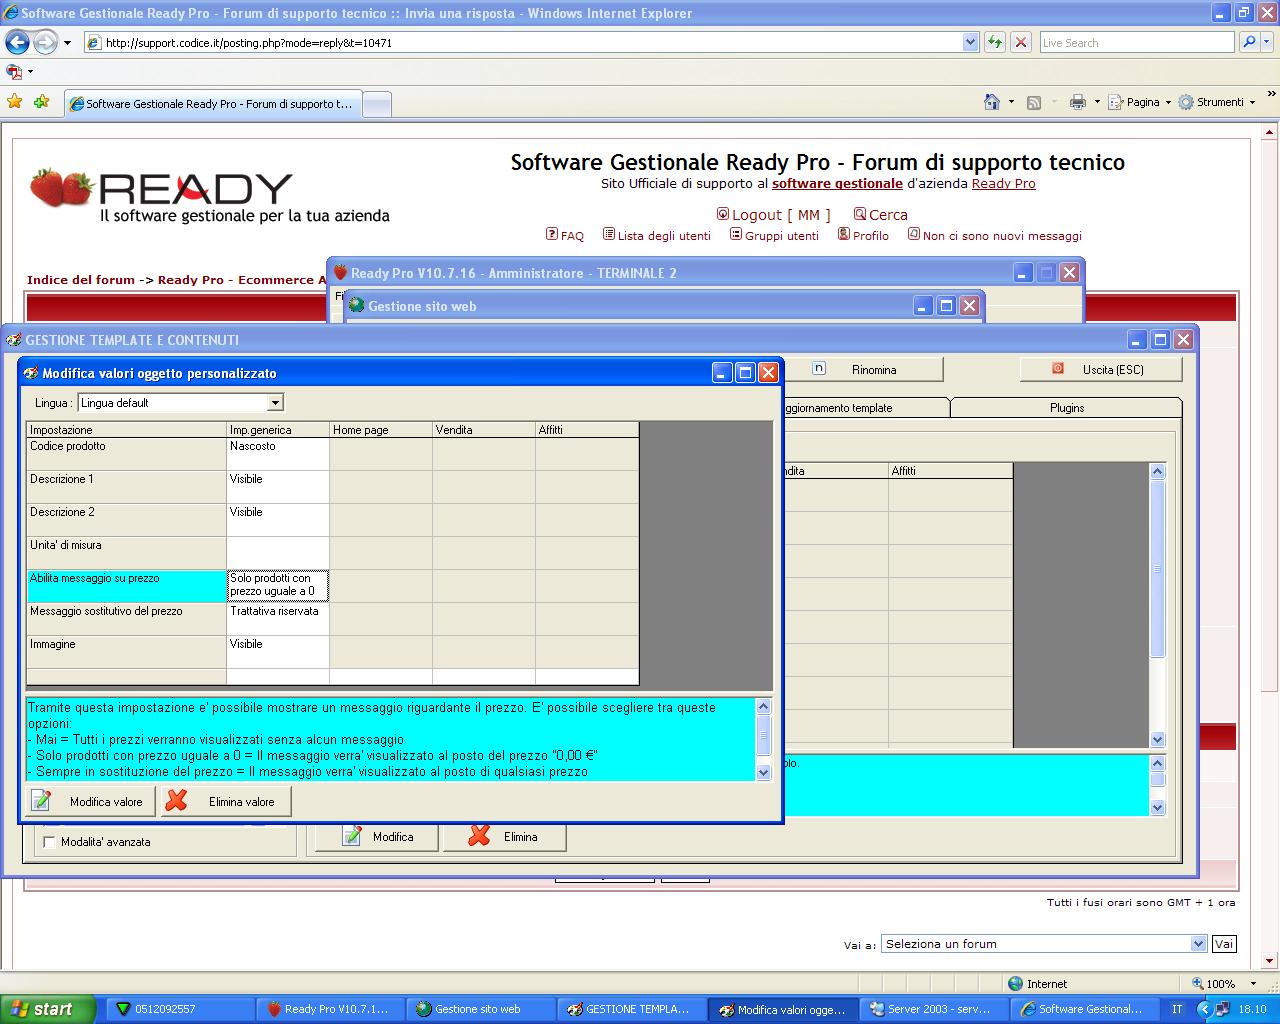Screen dimensions: 1280x1024
Task: Open the blank new tab button
Action: 376,104
